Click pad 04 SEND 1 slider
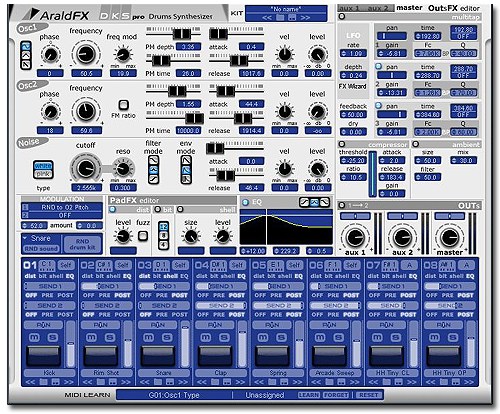Image resolution: width=500 pixels, height=414 pixels. click(221, 286)
